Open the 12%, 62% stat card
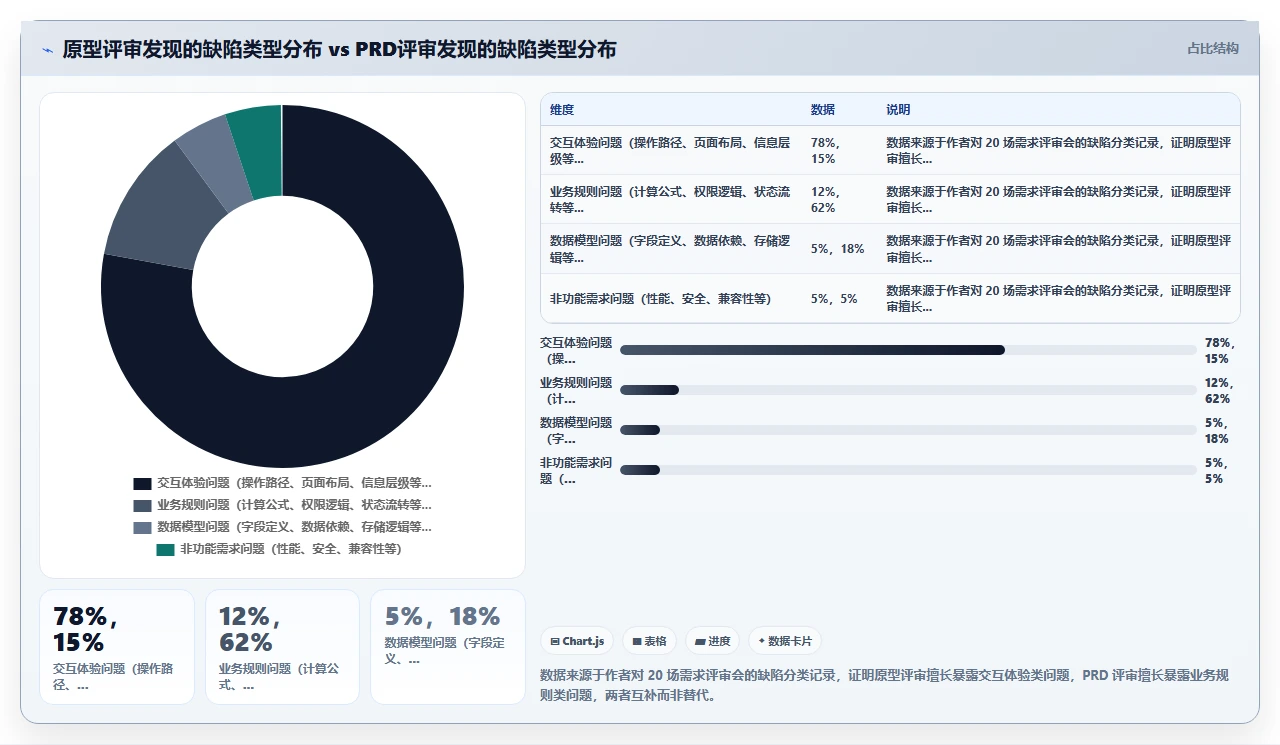The height and width of the screenshot is (745, 1280). (x=282, y=647)
